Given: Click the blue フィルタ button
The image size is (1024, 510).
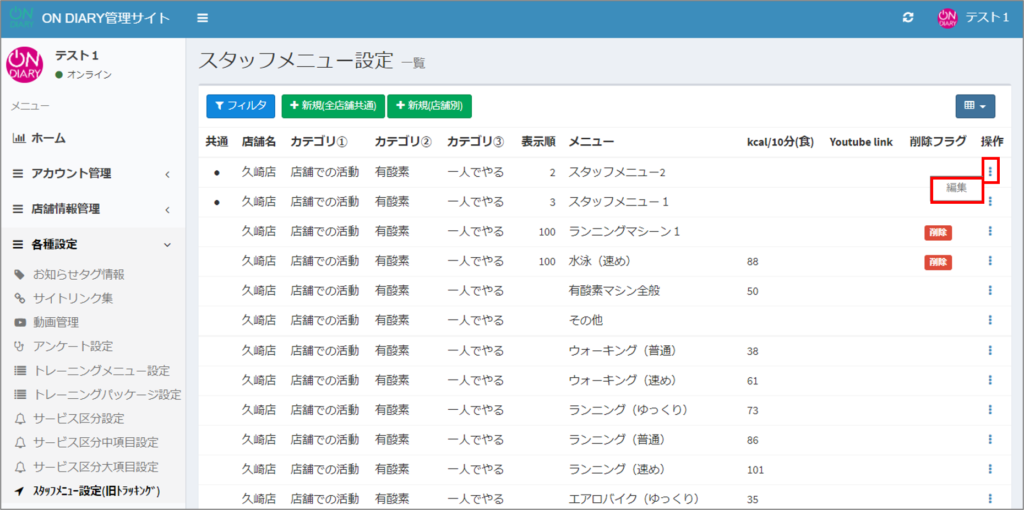Looking at the screenshot, I should point(240,106).
